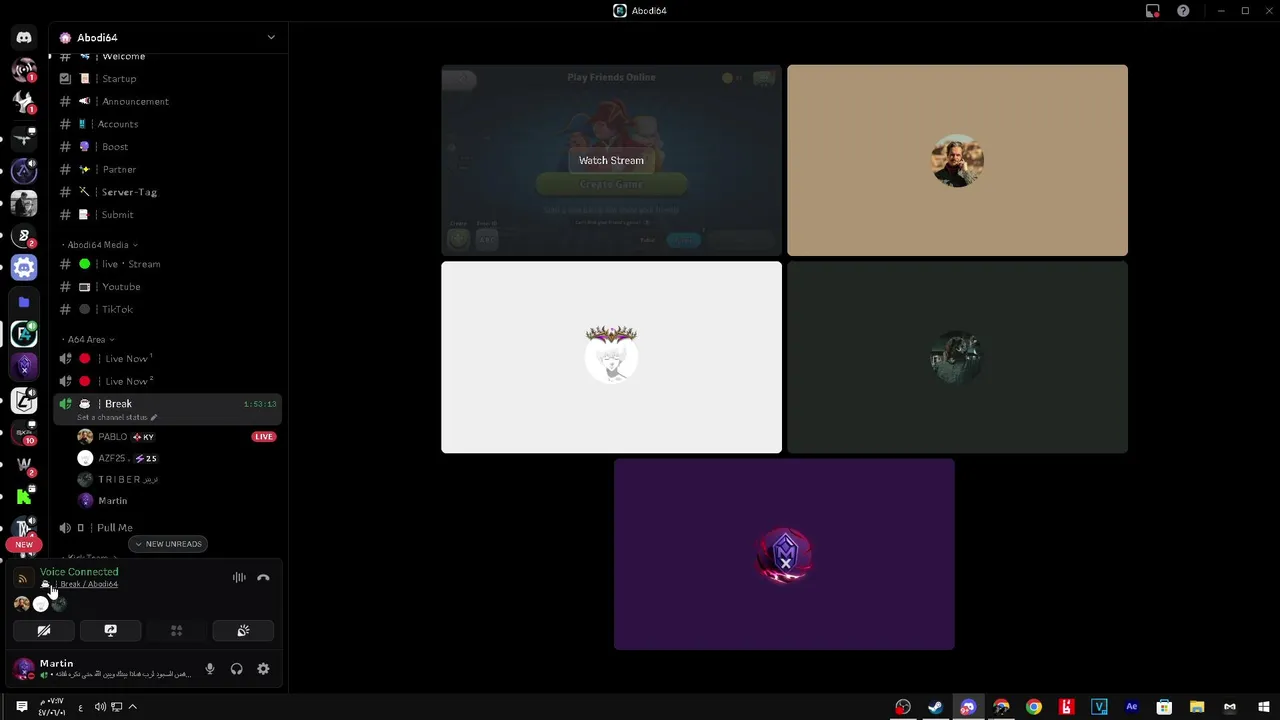This screenshot has width=1280, height=720.
Task: Open the Youtube channel
Action: point(167,287)
